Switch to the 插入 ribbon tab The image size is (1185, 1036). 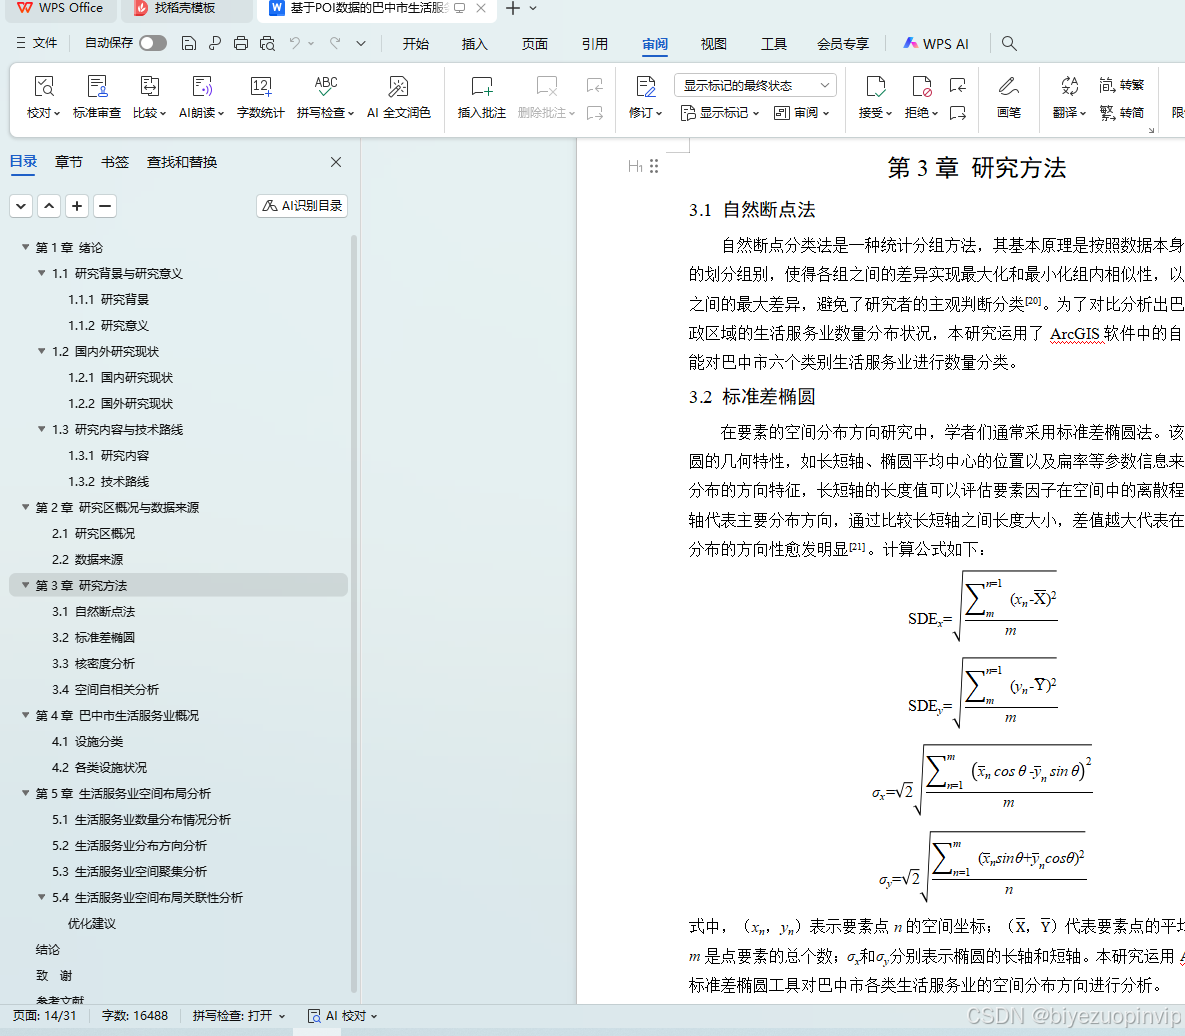coord(475,44)
